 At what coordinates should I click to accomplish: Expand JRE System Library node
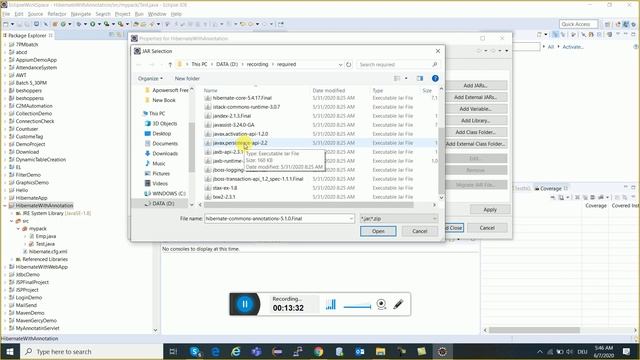(12, 213)
